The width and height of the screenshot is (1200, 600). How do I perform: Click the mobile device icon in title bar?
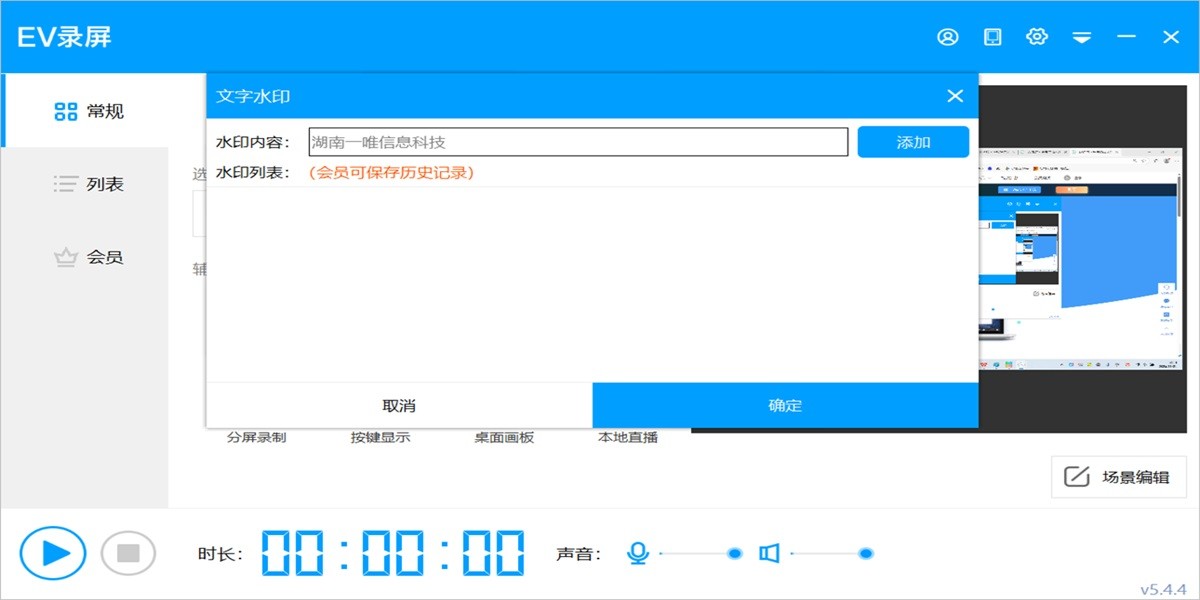click(992, 36)
